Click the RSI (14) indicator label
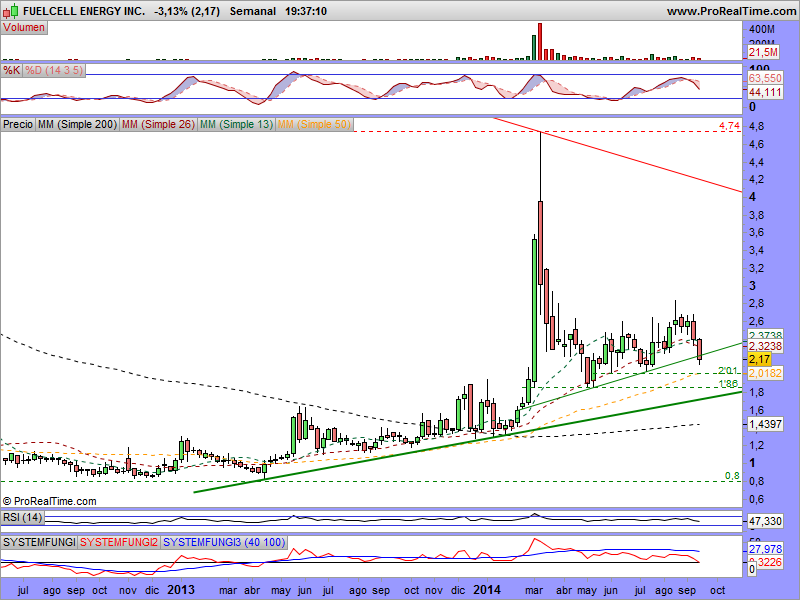Image resolution: width=800 pixels, height=600 pixels. [x=22, y=517]
